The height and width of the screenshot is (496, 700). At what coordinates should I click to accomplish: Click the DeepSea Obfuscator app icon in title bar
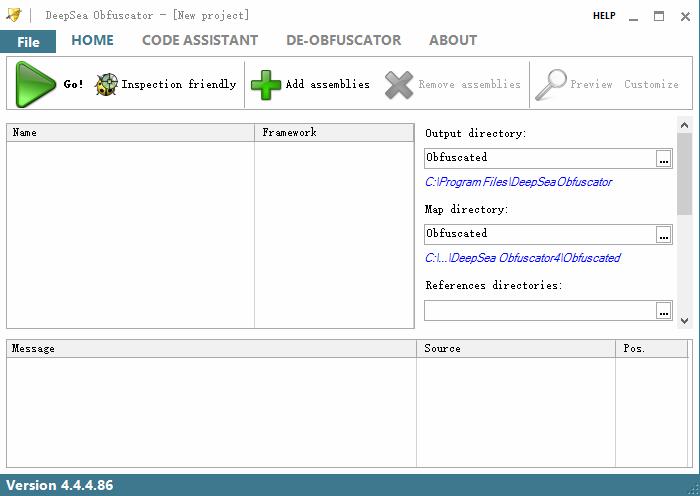tap(14, 15)
